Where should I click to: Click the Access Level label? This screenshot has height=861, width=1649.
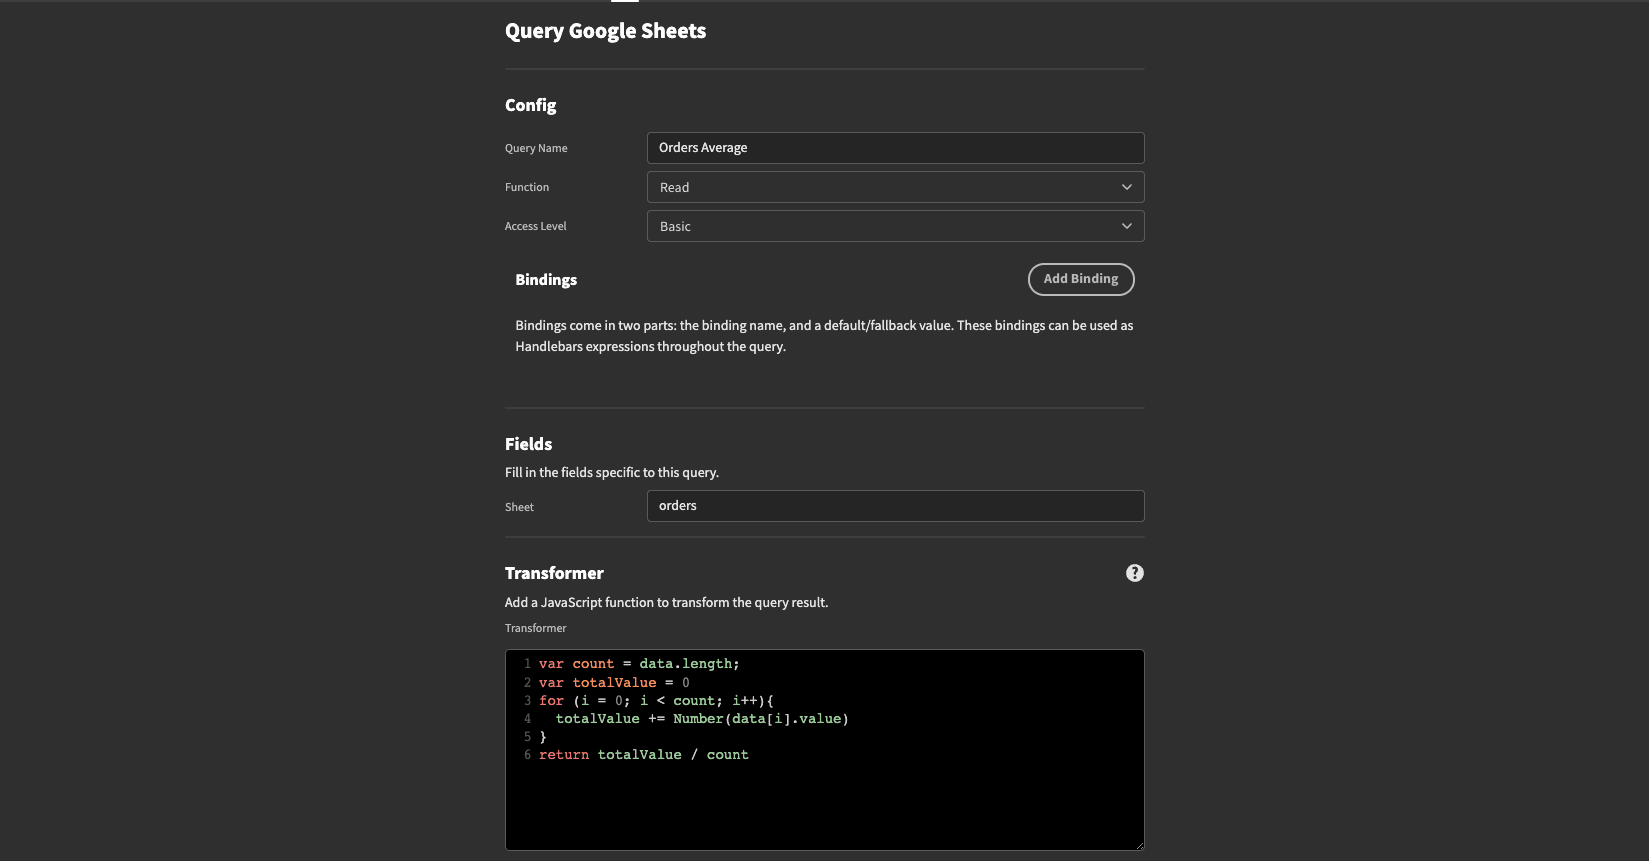pyautogui.click(x=535, y=226)
